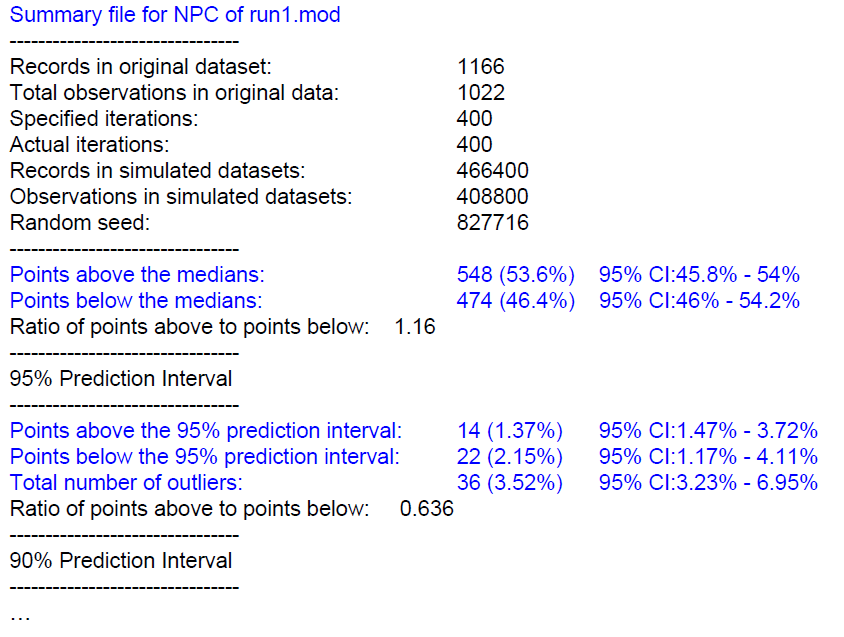Screen dimensions: 844x637
Task: Click the value 474 (46.4%)
Action: 516,300
